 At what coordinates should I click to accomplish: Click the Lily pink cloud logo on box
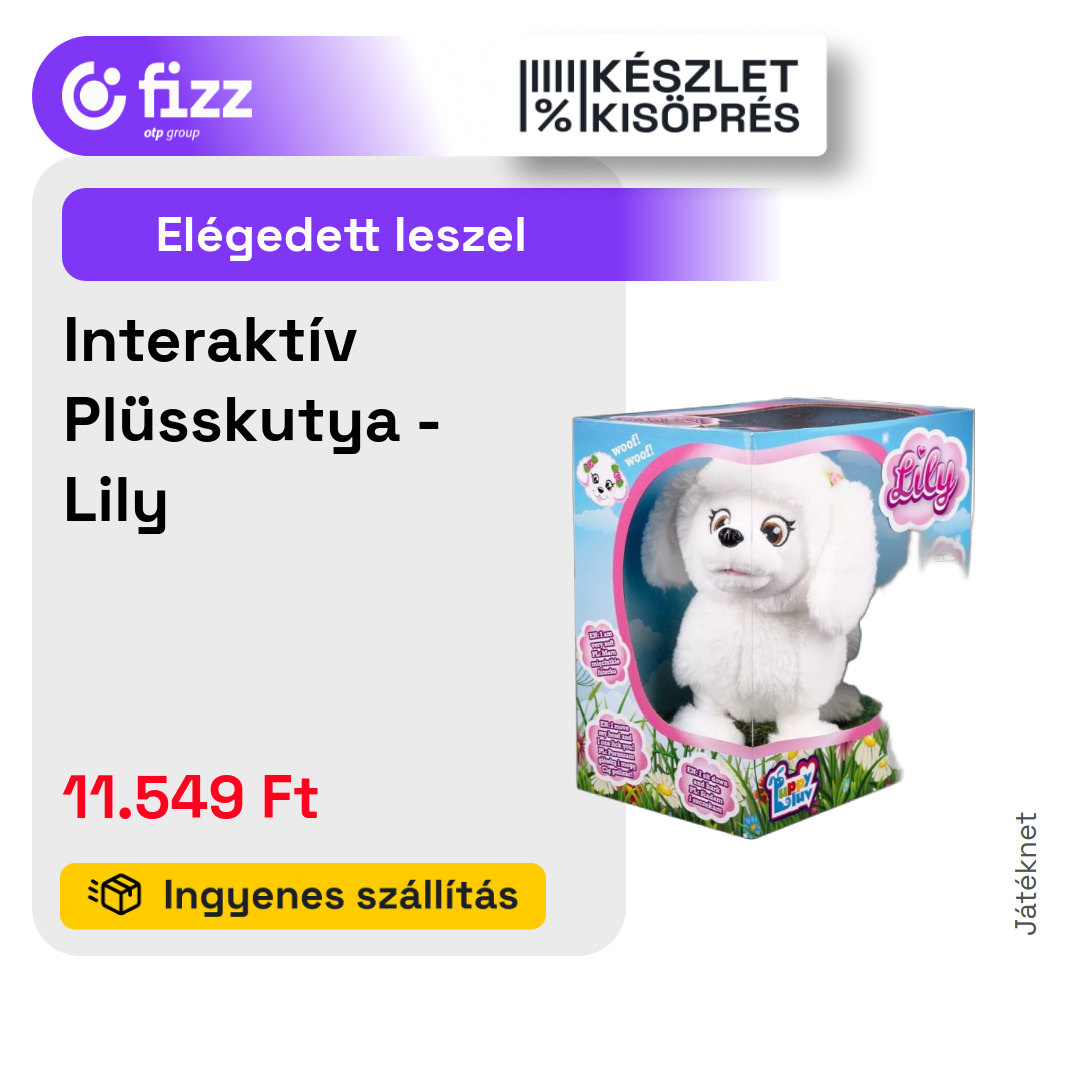(925, 478)
